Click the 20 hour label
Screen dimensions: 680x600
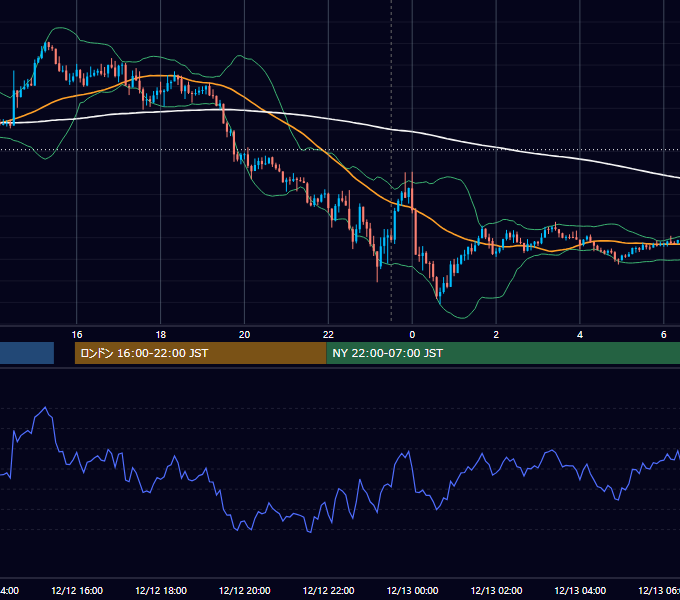click(x=245, y=335)
